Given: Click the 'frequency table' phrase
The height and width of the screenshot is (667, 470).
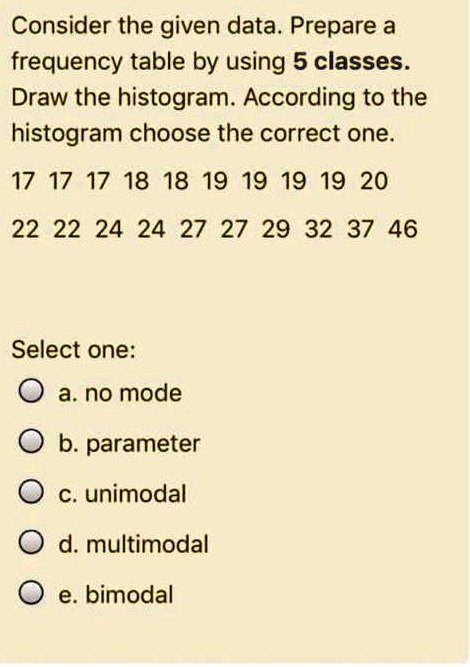Looking at the screenshot, I should click(x=99, y=63).
